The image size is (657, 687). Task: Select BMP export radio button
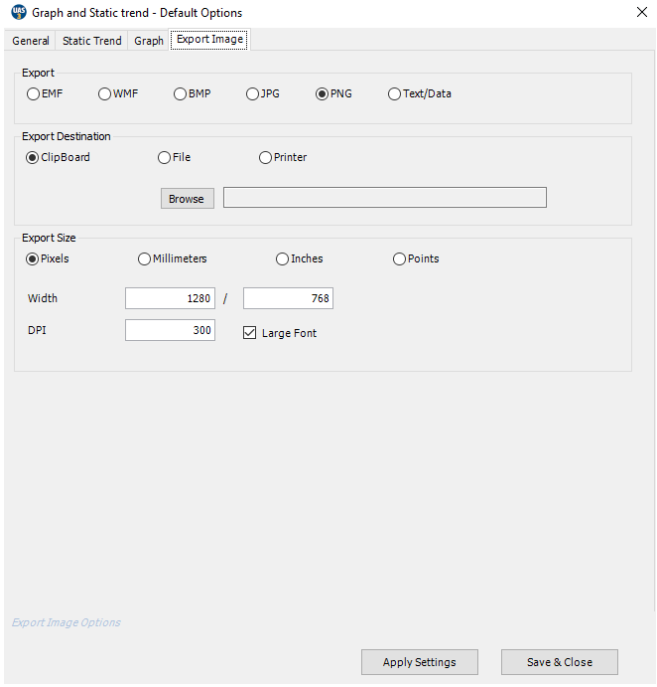(x=180, y=94)
